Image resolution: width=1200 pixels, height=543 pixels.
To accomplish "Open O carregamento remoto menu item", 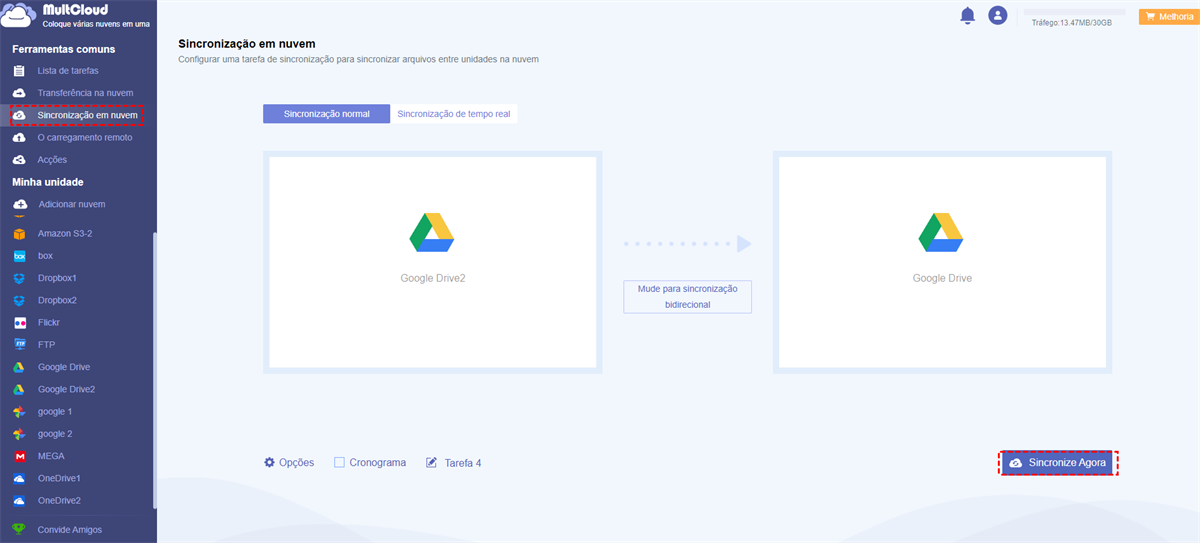I will coord(85,138).
